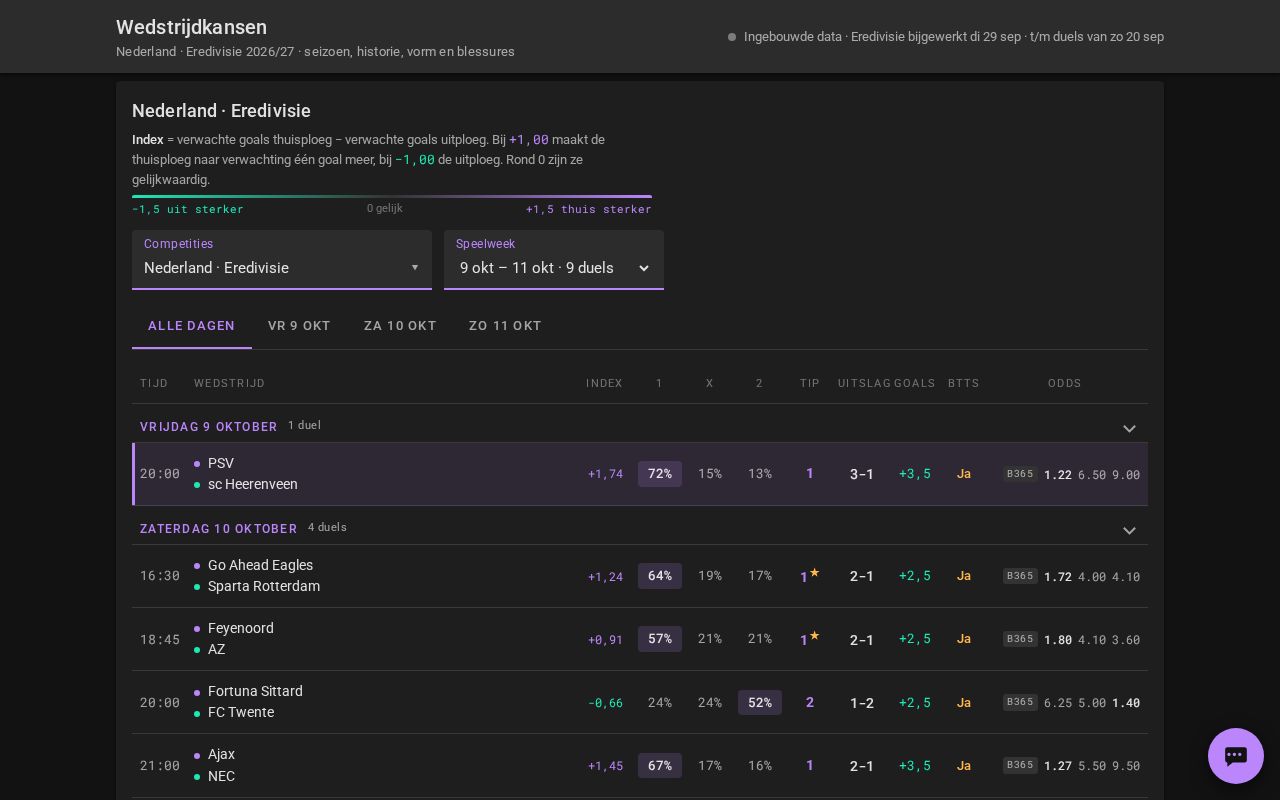The width and height of the screenshot is (1280, 800).
Task: Click star icon on Feyenoord tip
Action: pyautogui.click(x=814, y=636)
